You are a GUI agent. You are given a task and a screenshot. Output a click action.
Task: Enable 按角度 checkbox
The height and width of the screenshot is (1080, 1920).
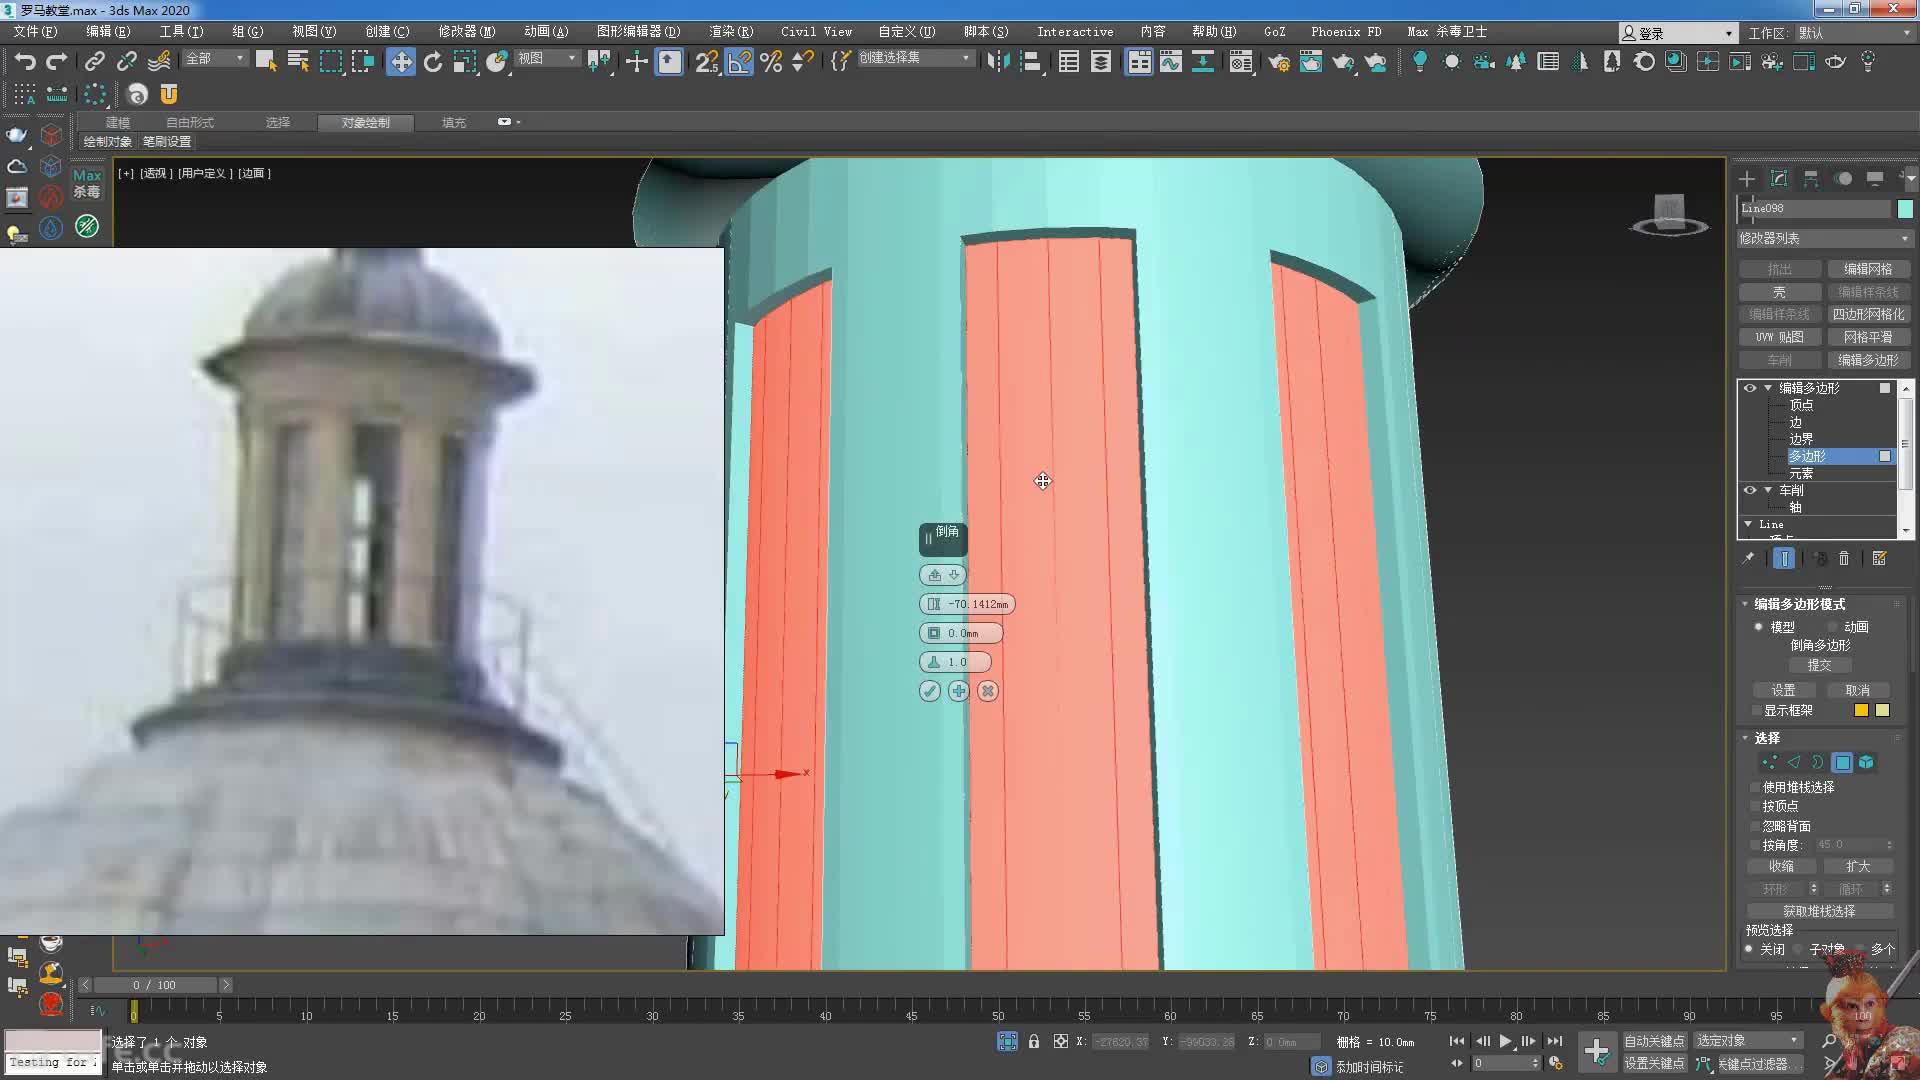(1755, 845)
